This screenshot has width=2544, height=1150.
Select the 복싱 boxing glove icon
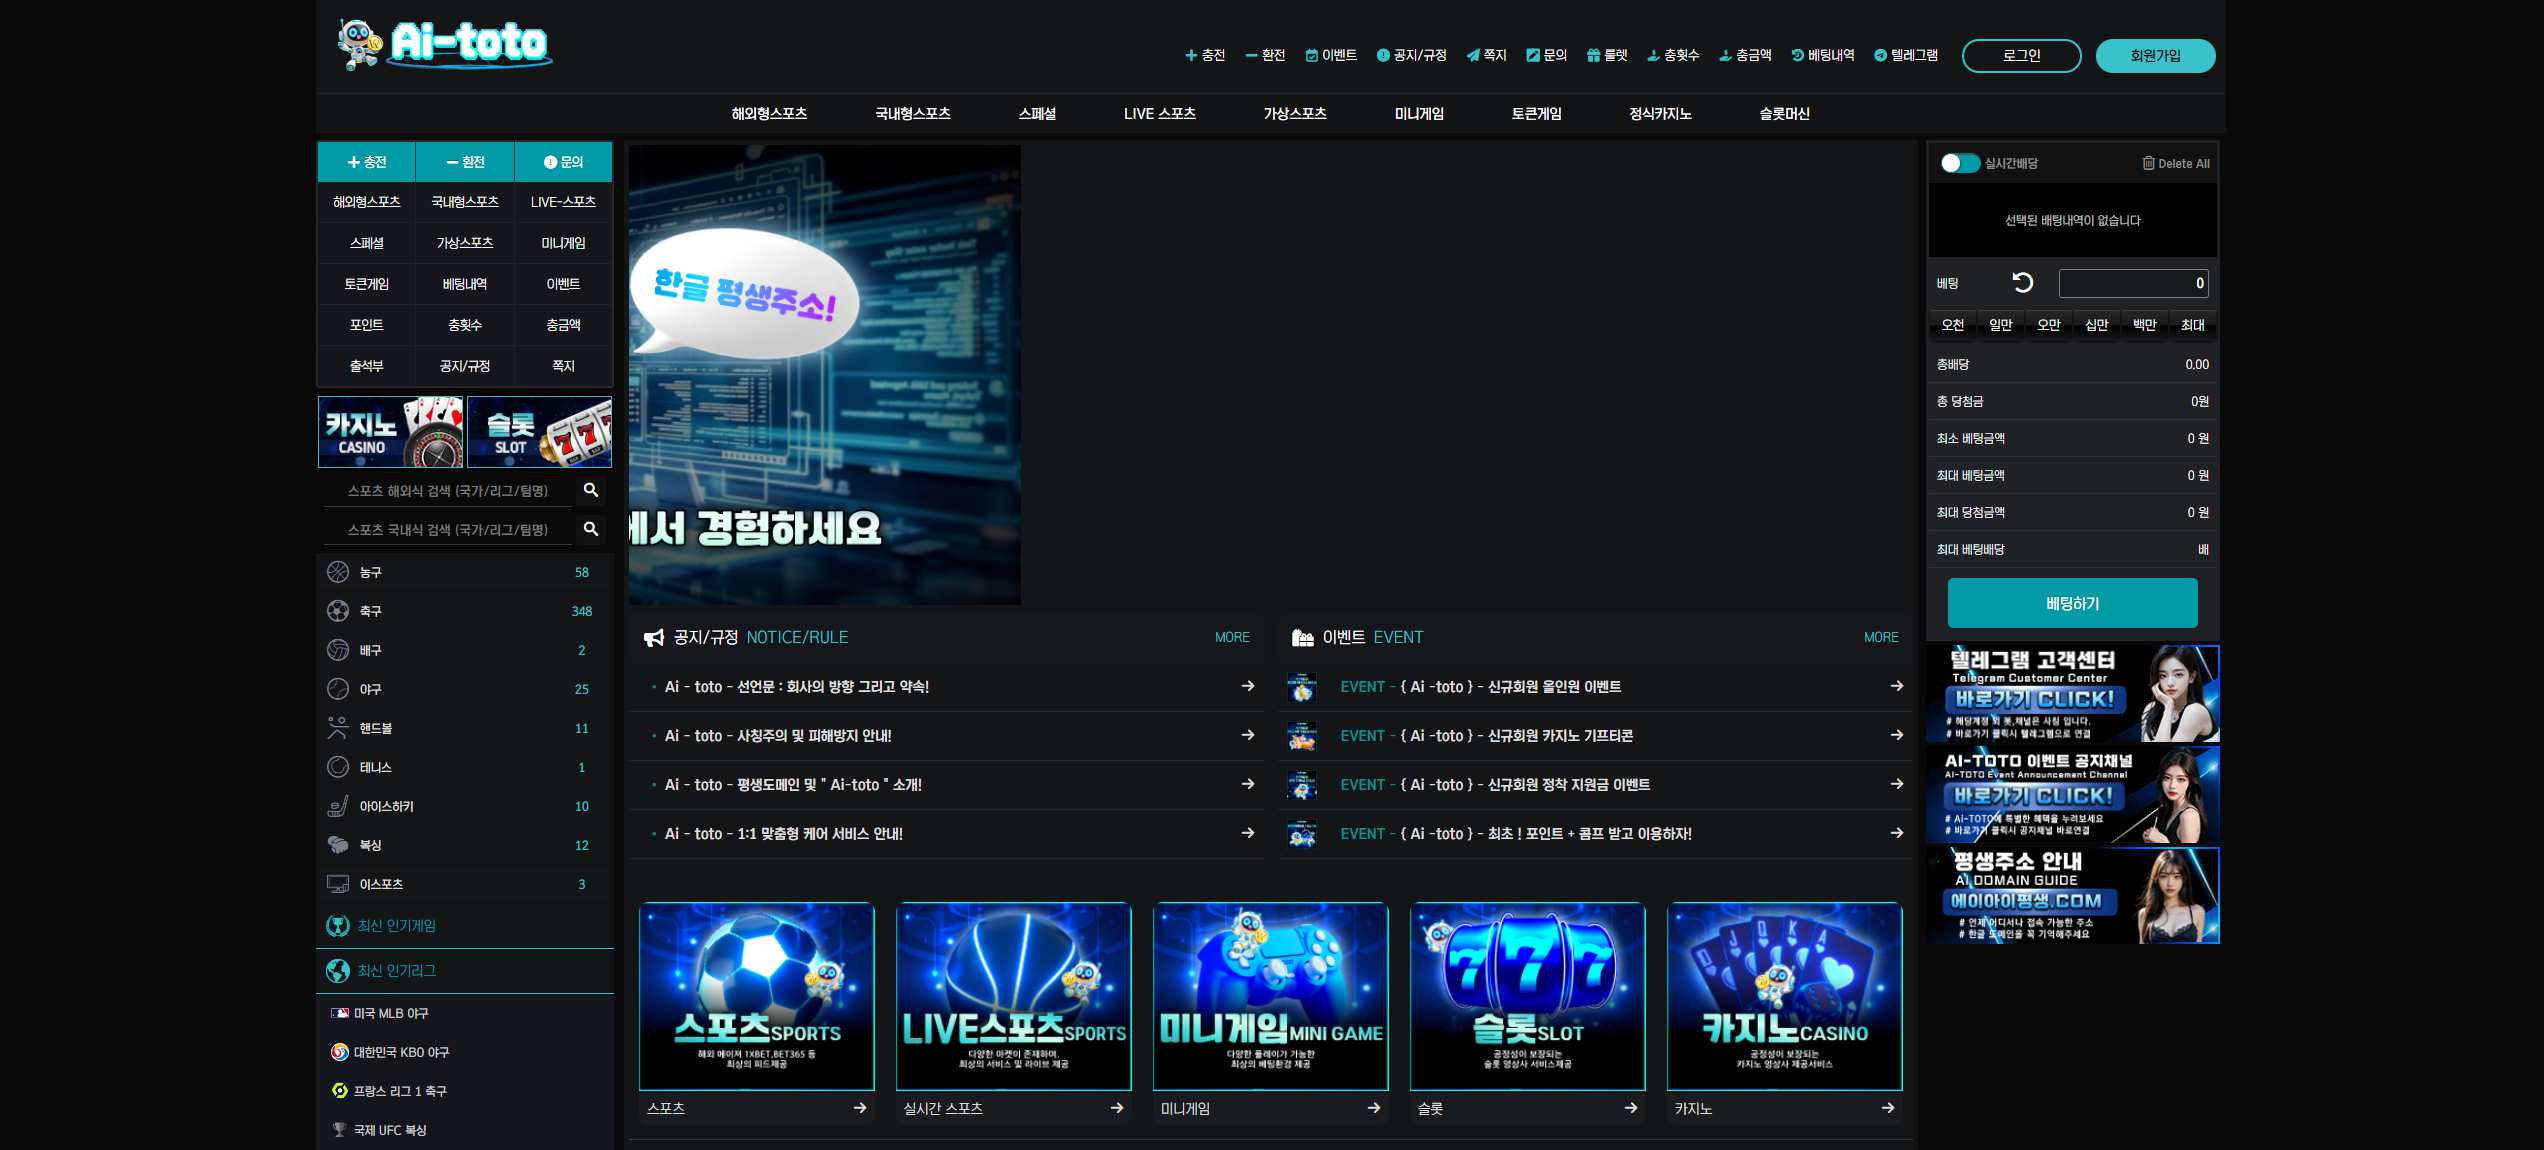pos(338,845)
